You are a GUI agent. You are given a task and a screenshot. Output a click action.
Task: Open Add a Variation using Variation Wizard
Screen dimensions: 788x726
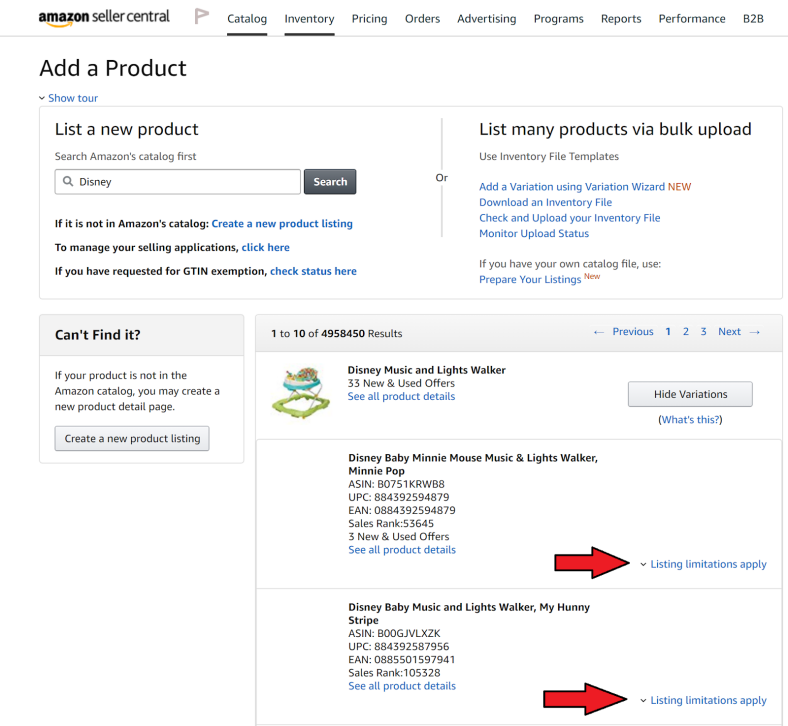tap(572, 187)
